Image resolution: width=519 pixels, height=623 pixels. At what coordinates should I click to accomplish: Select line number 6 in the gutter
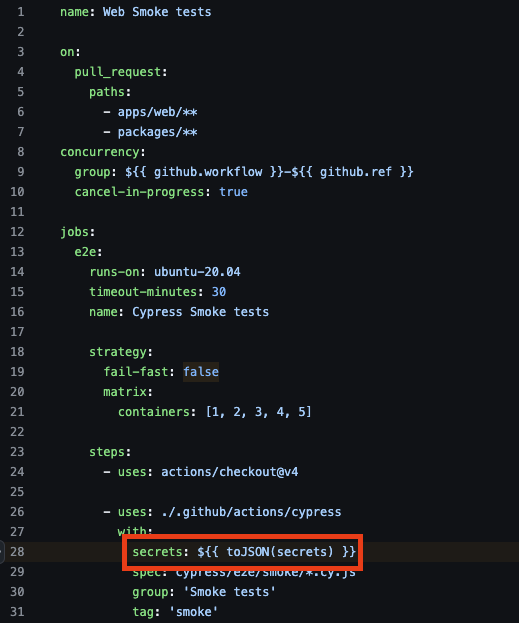click(x=21, y=112)
